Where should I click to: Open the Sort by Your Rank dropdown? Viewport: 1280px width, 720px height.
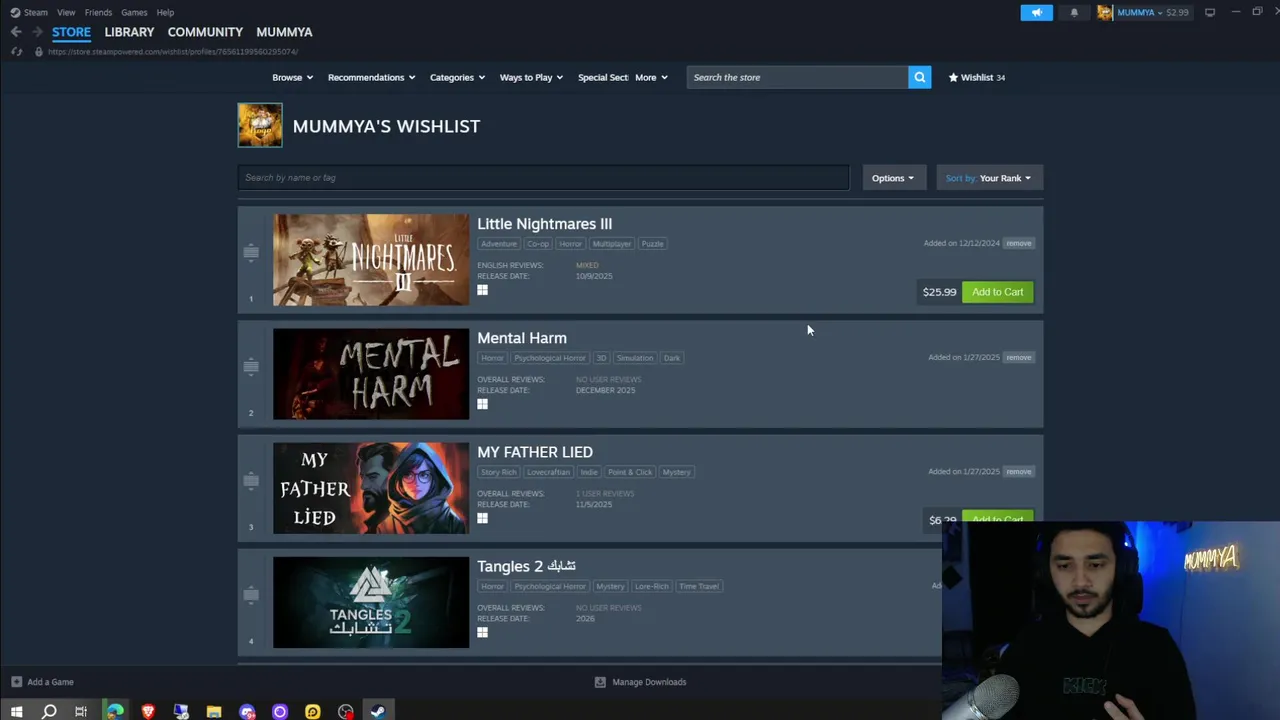point(989,178)
